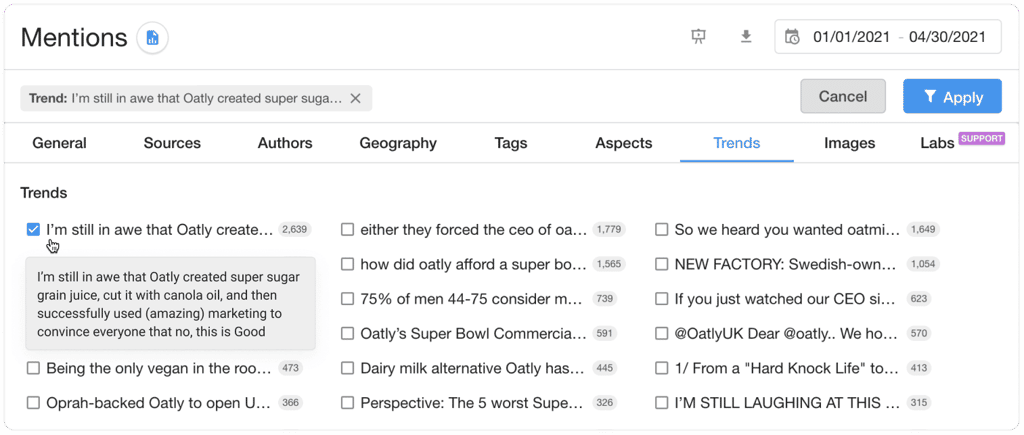
Task: Apply the selected filters
Action: coord(952,97)
